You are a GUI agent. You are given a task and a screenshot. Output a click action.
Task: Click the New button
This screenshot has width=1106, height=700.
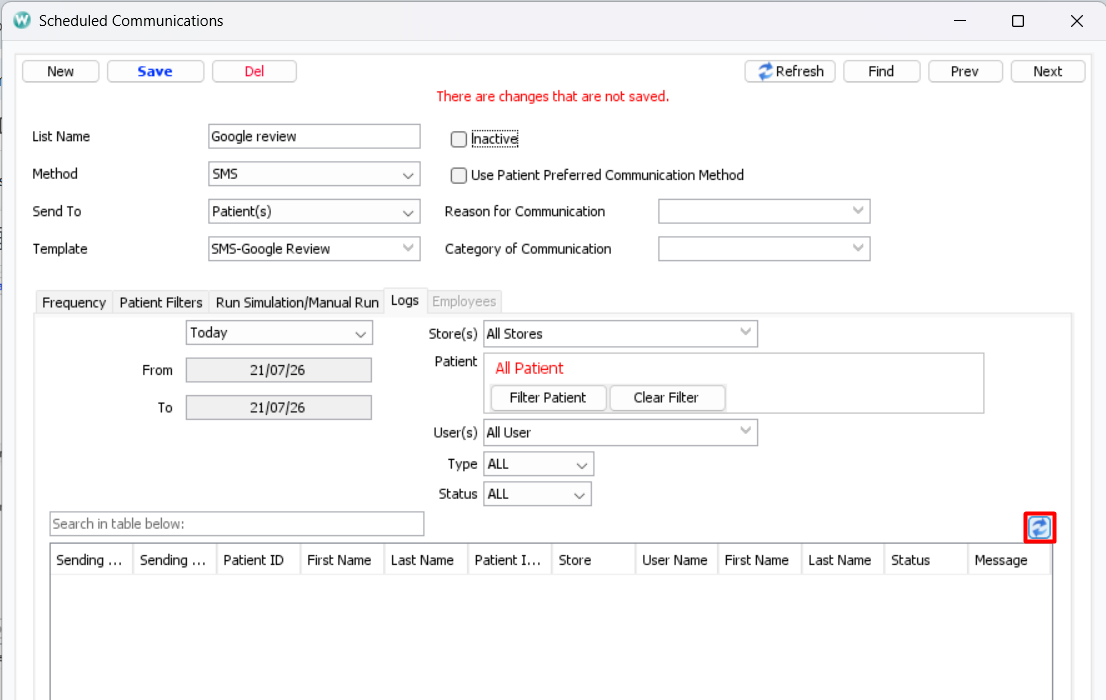pos(61,71)
